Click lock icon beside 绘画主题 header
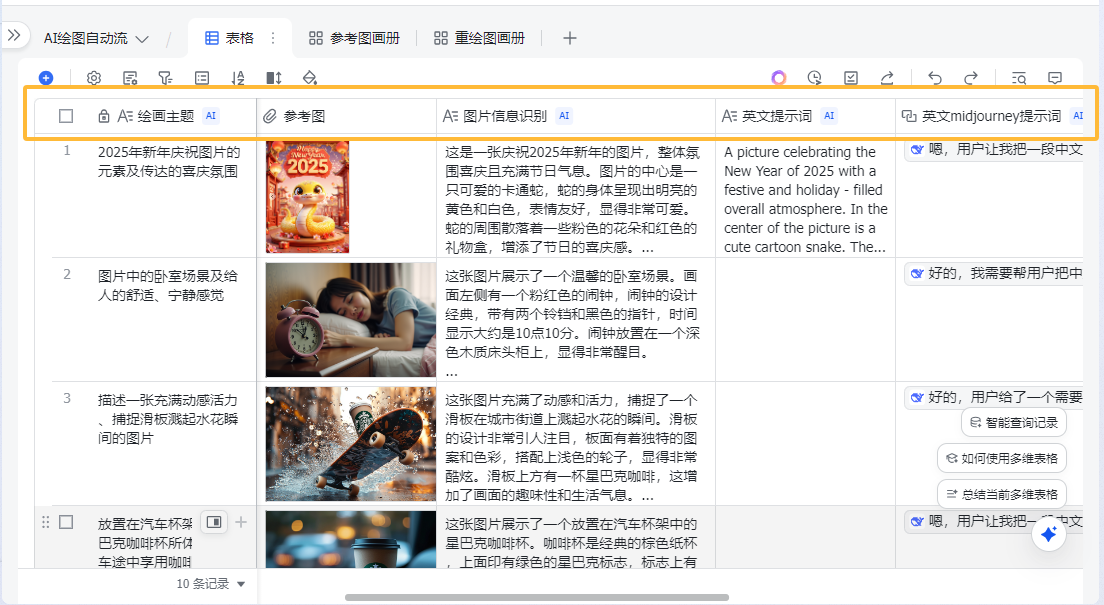Screen dimensions: 1104x605 [x=104, y=116]
